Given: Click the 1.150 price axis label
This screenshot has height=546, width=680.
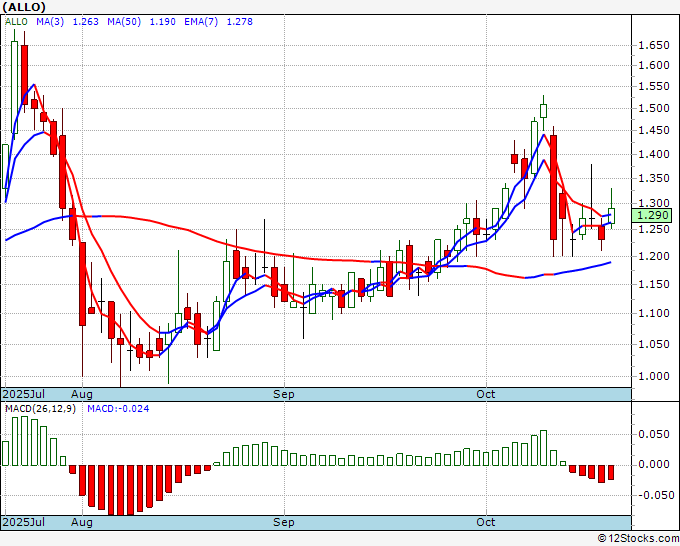Looking at the screenshot, I should pyautogui.click(x=654, y=284).
